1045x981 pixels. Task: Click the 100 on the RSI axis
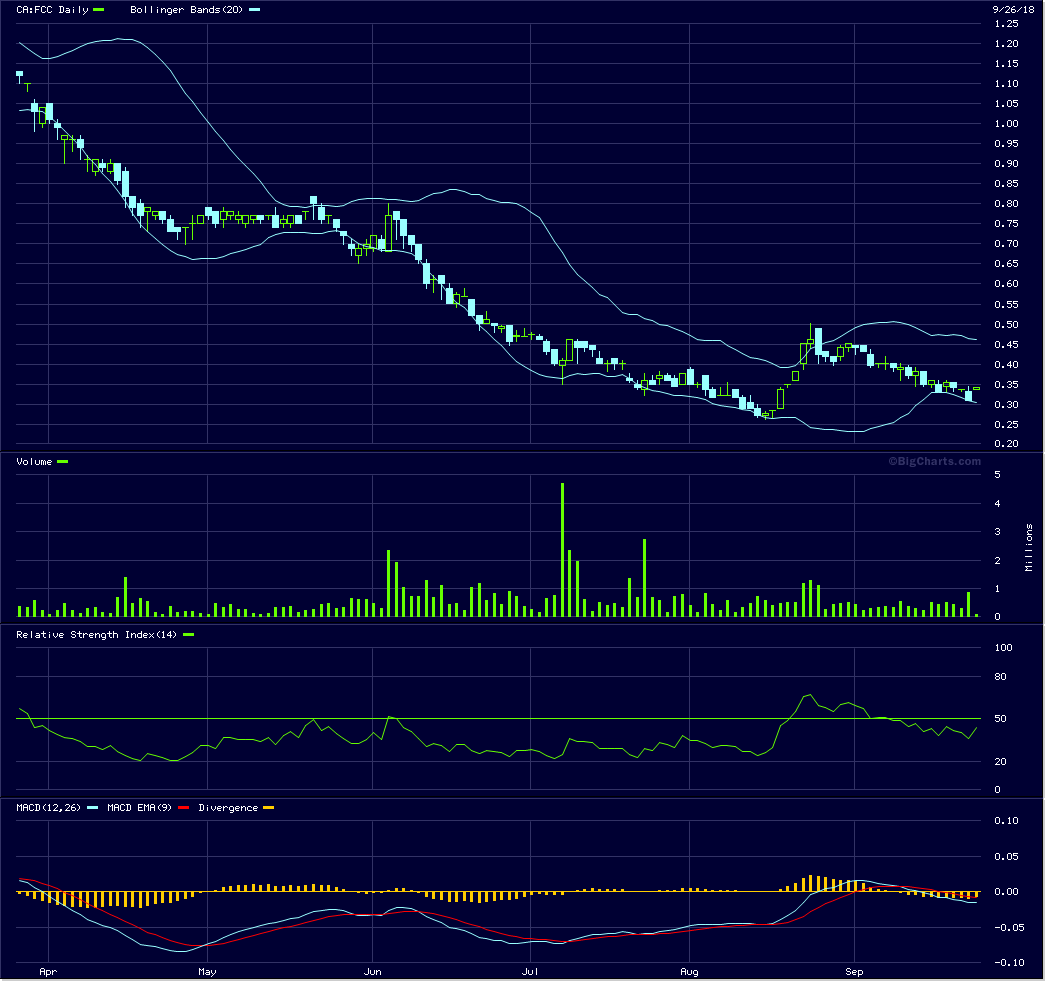(x=1003, y=648)
